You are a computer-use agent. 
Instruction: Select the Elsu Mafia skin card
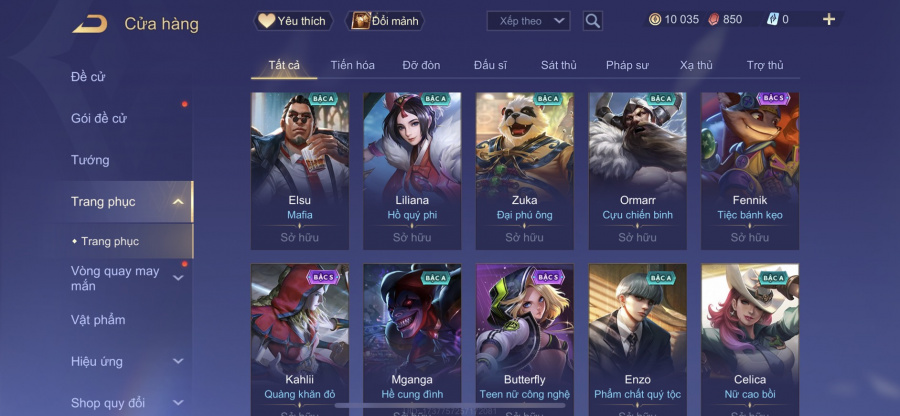tap(300, 171)
